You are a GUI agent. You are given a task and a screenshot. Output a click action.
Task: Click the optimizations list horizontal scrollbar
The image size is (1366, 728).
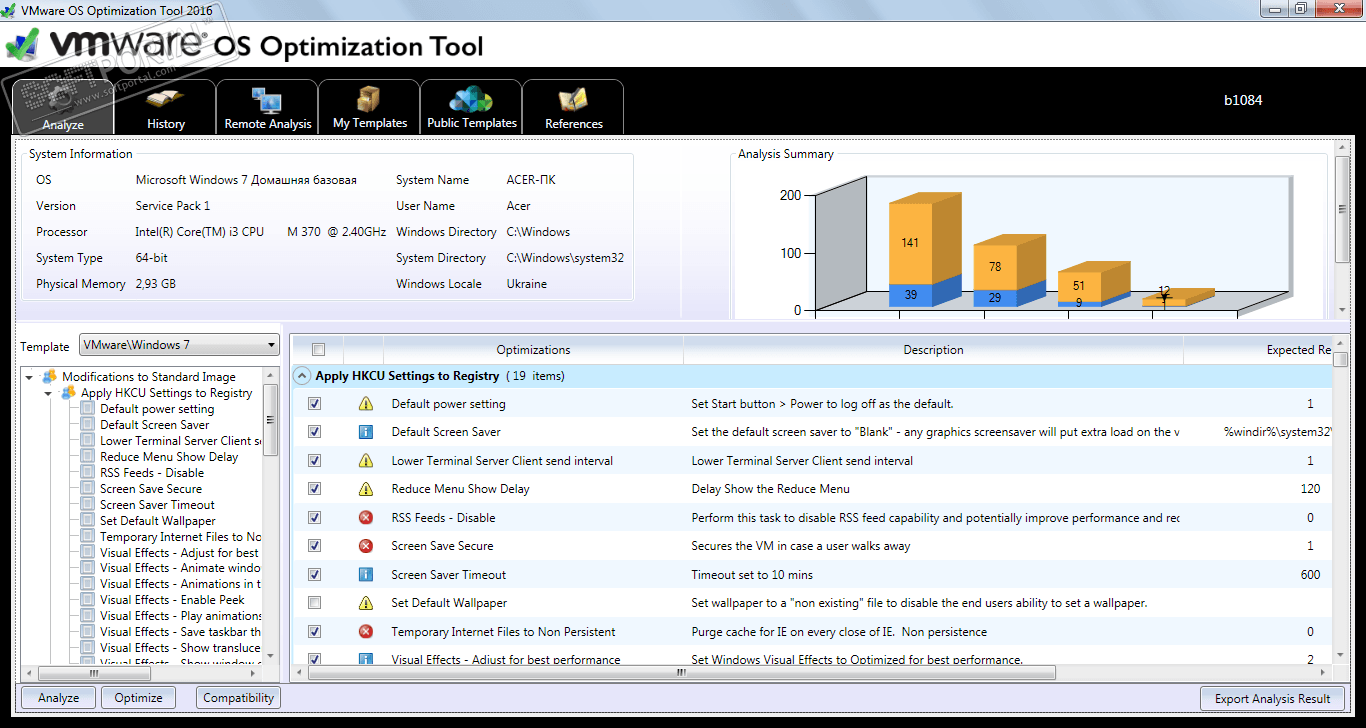[682, 673]
